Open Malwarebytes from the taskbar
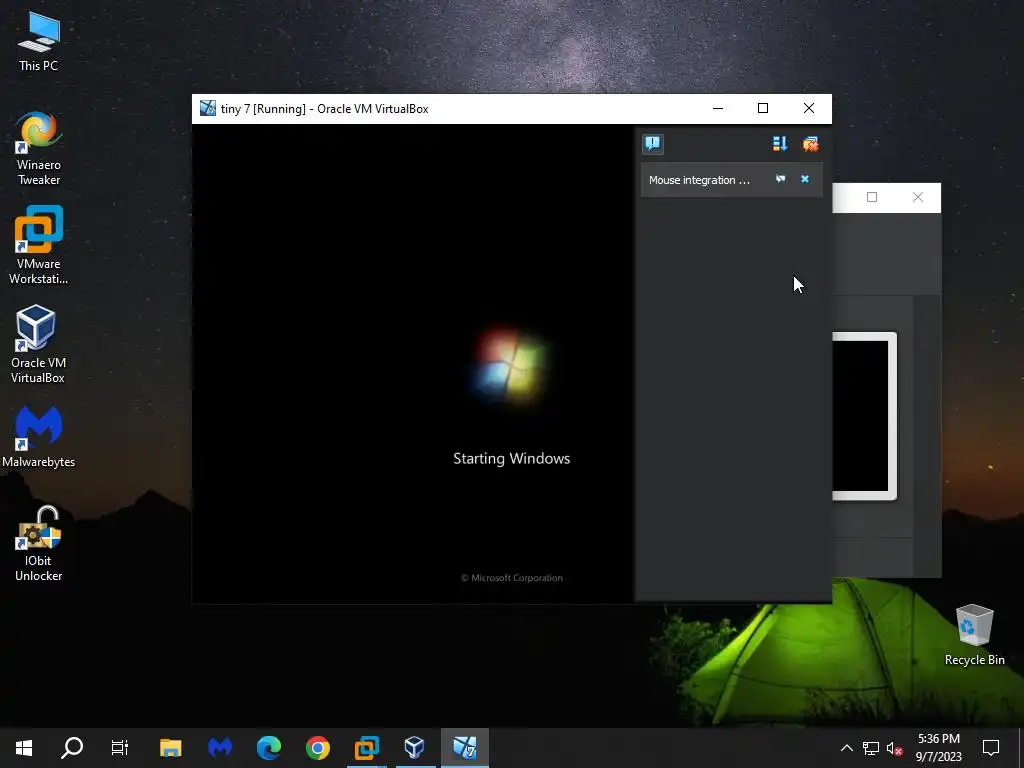The height and width of the screenshot is (768, 1024). [x=219, y=748]
